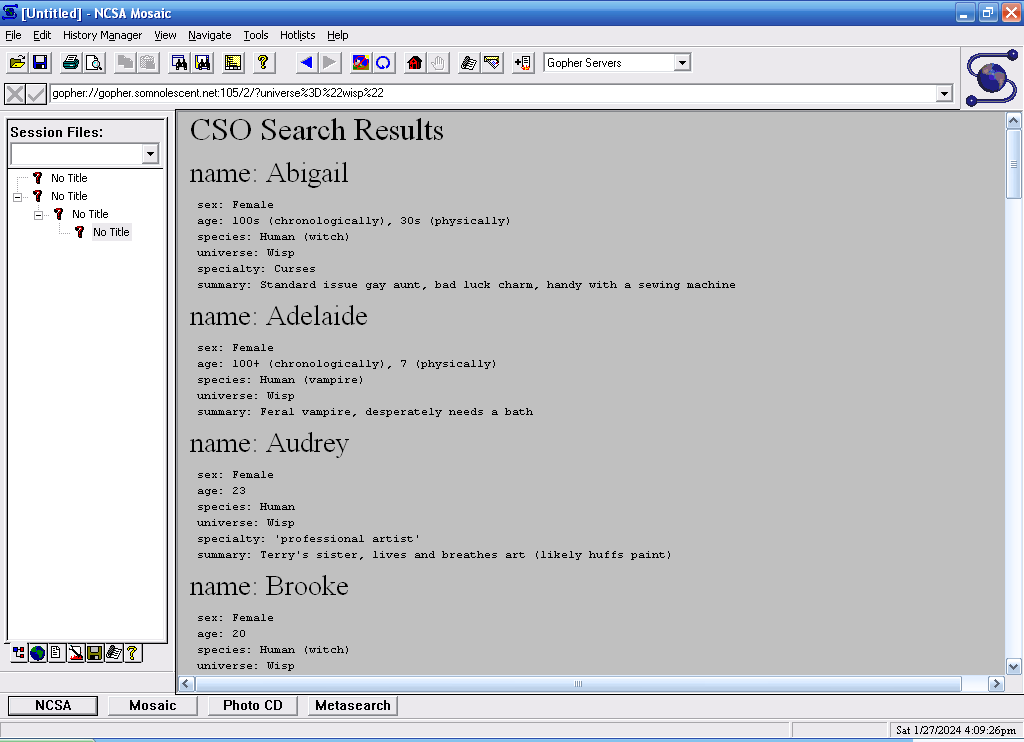1024x742 pixels.
Task: Click the Photo CD button
Action: [x=252, y=706]
